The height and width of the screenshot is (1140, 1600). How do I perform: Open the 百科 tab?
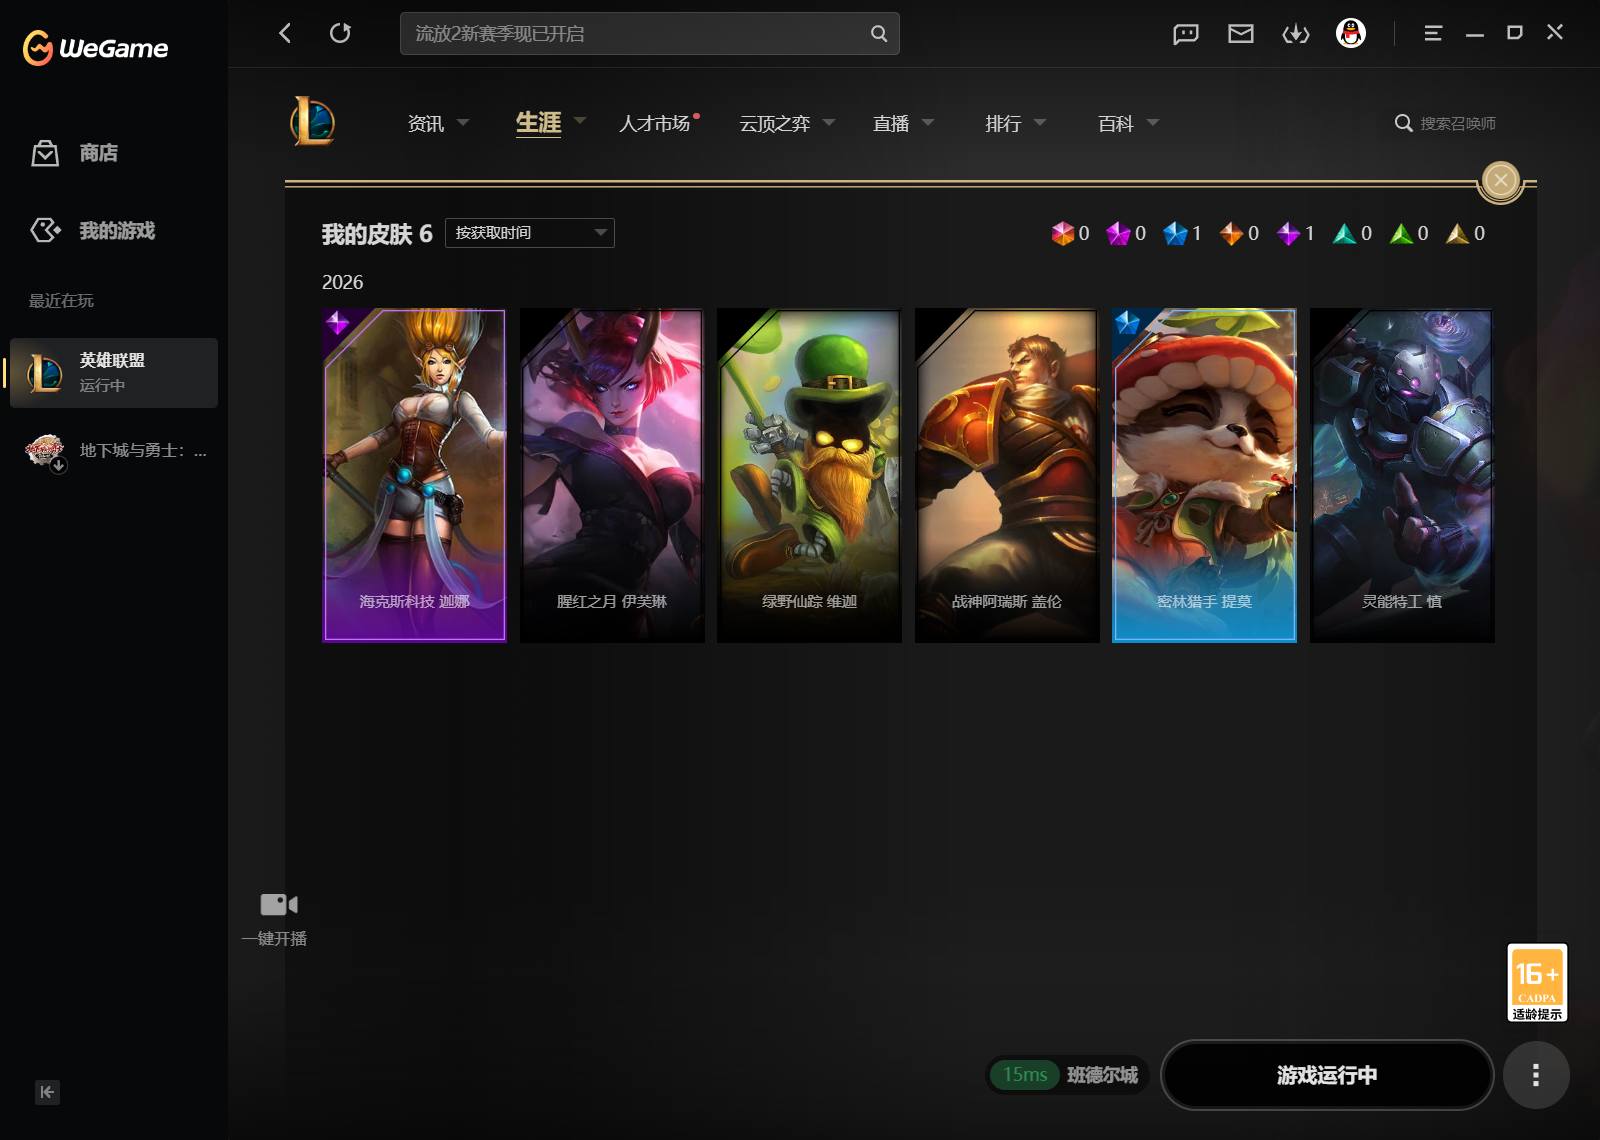coord(1116,123)
